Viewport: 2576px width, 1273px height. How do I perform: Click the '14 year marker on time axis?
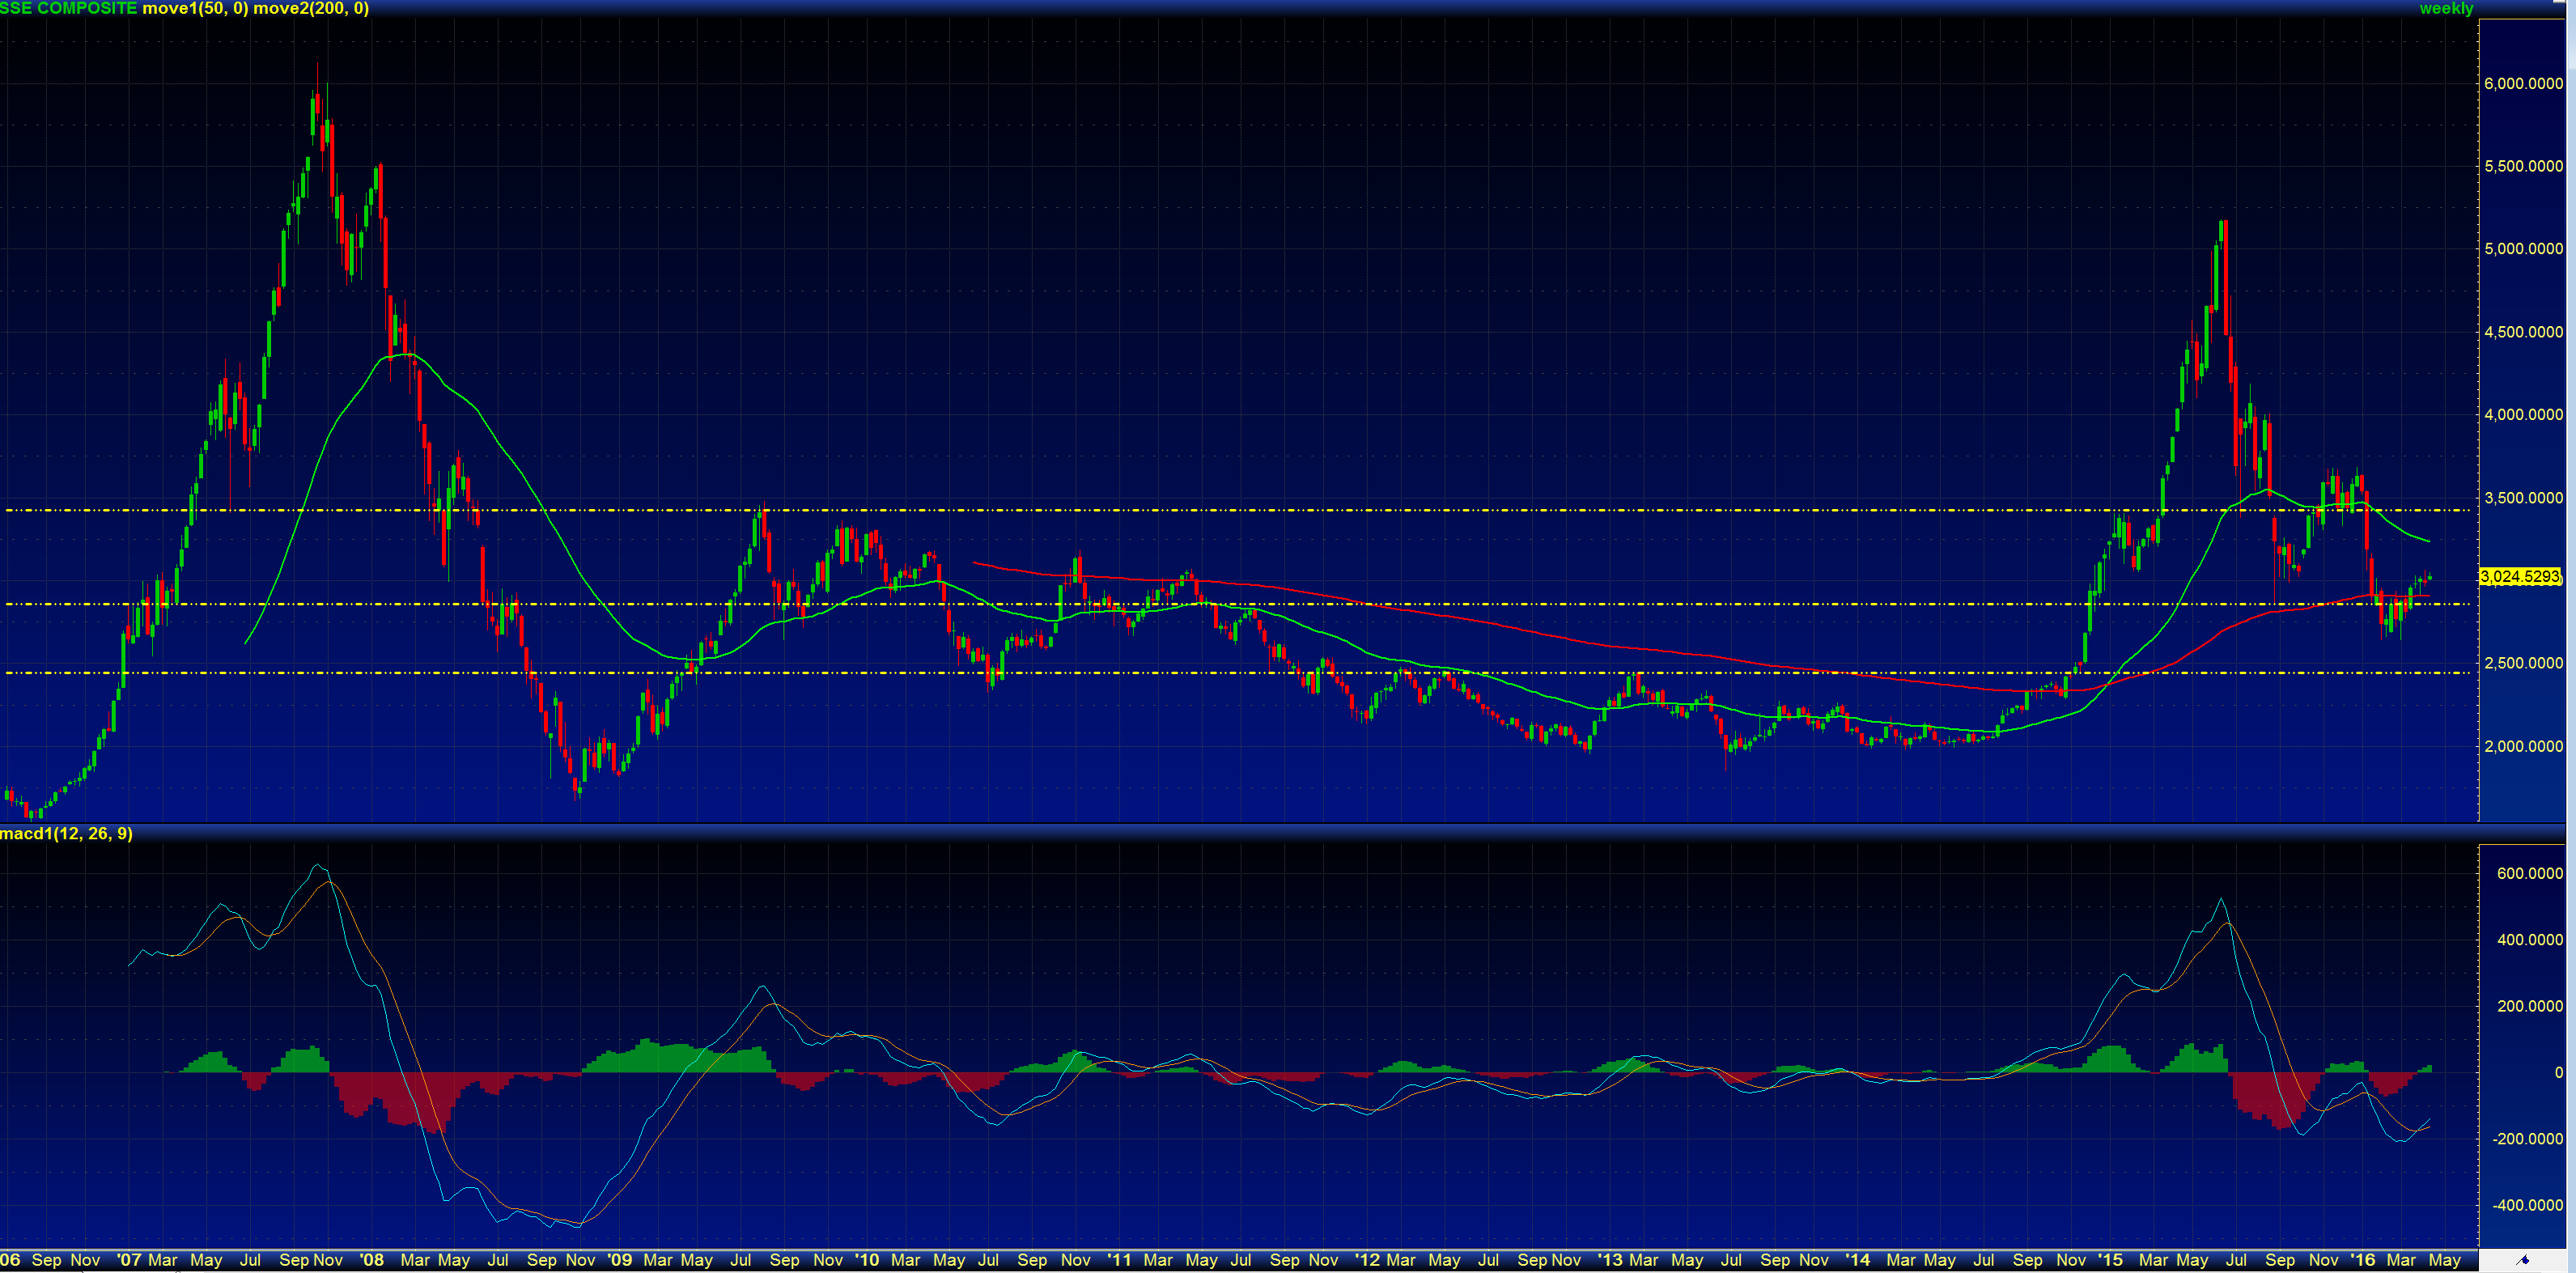coord(1857,1259)
